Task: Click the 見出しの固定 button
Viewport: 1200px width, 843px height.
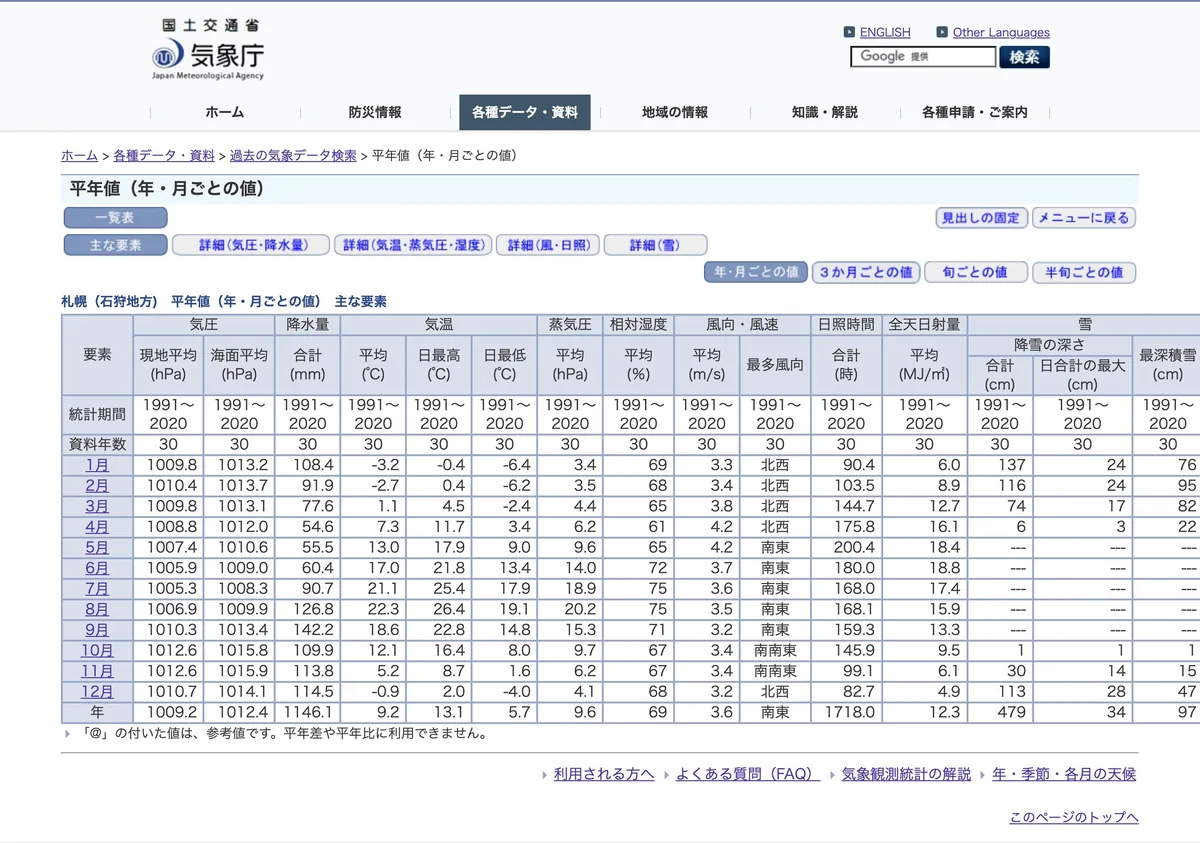Action: pos(981,218)
